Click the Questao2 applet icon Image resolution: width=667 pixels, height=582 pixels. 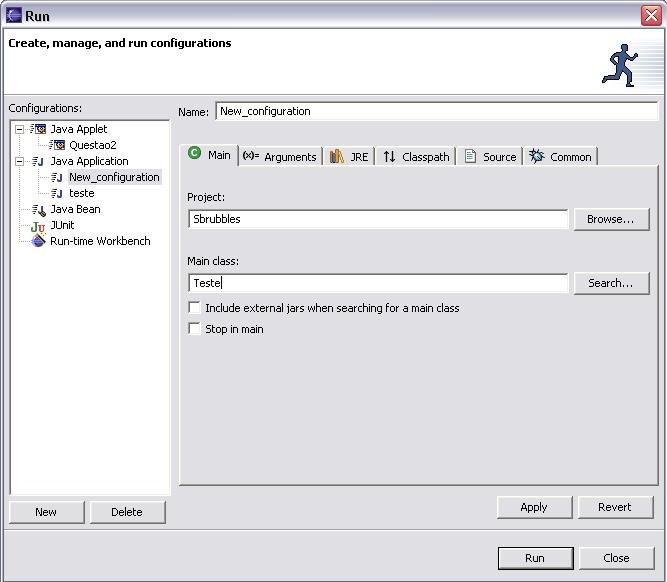57,145
